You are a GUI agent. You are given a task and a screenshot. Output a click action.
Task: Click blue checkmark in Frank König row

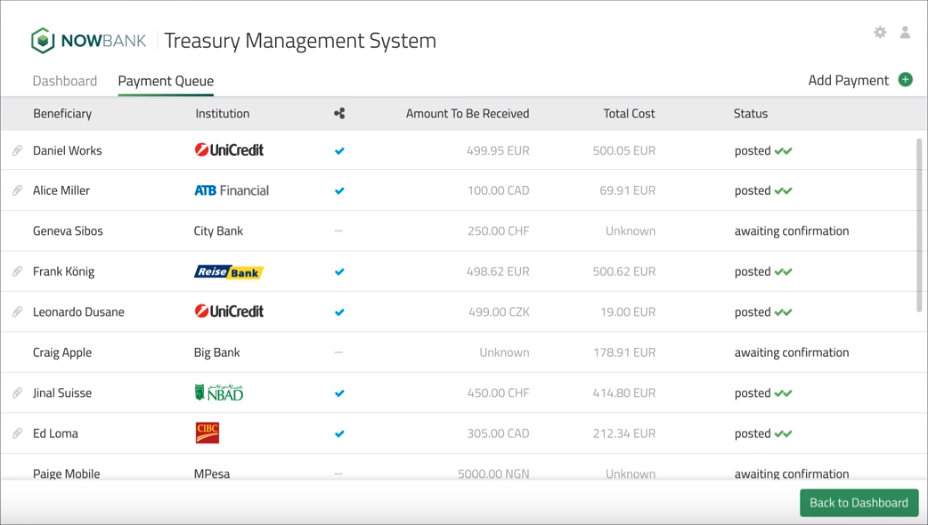click(339, 272)
